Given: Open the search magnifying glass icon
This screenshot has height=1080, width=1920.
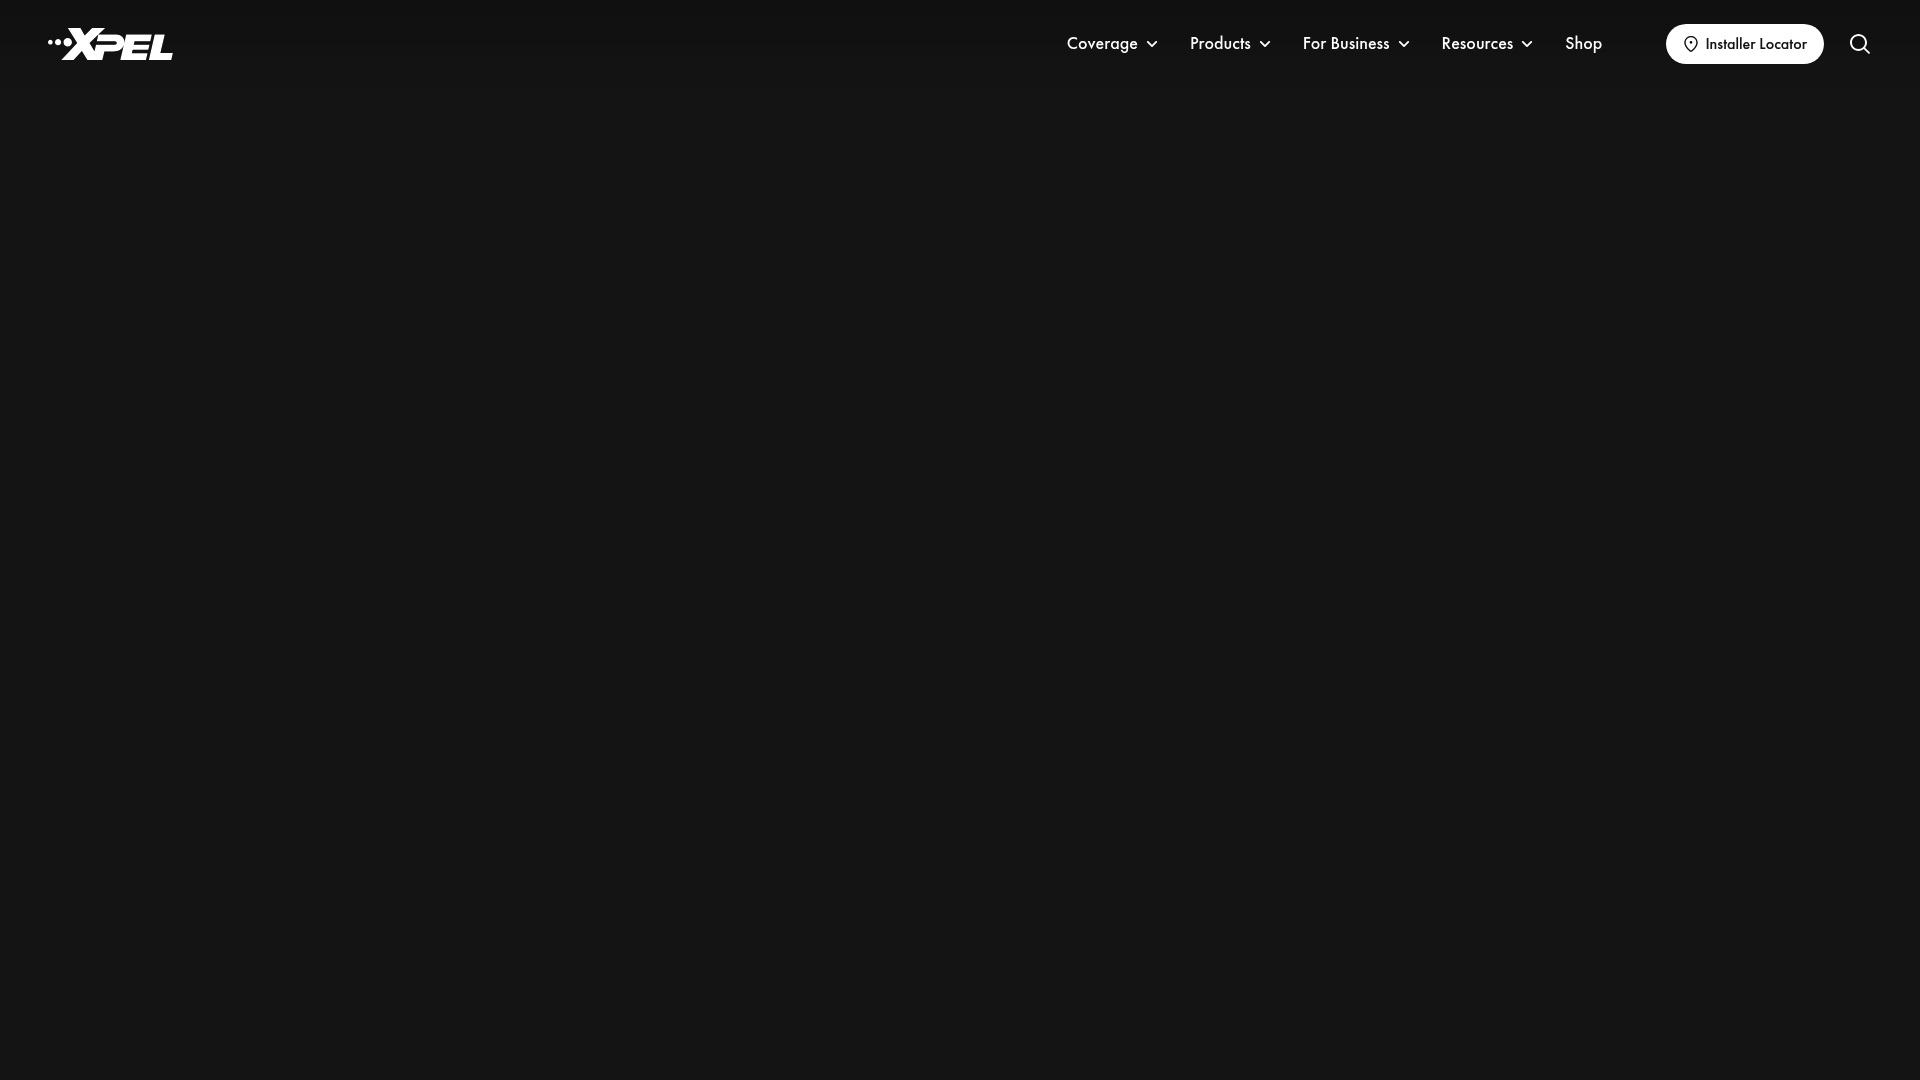Looking at the screenshot, I should point(1859,44).
